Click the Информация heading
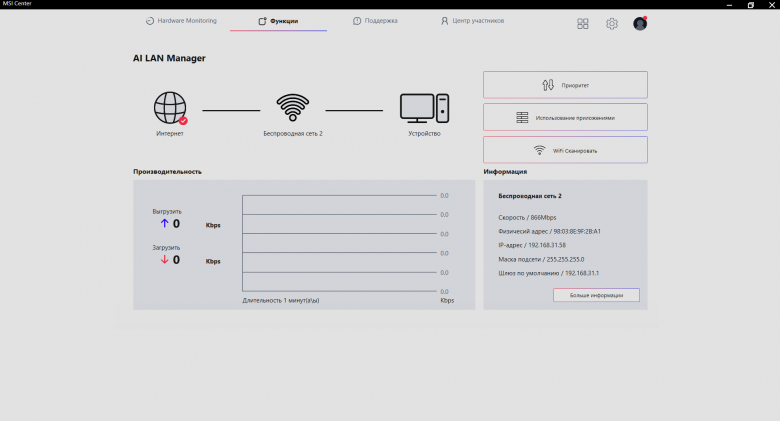Screen dimensions: 780x421 tap(505, 172)
